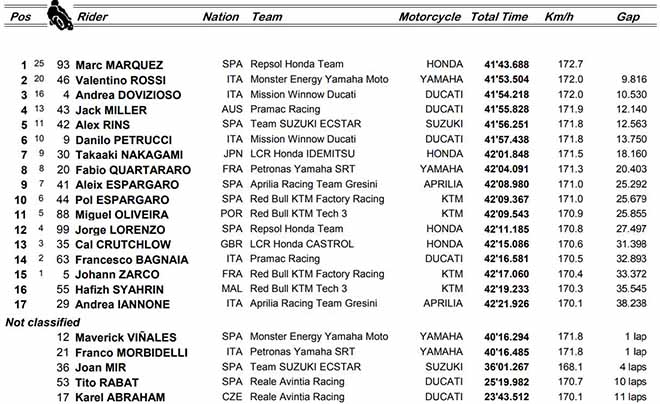
Task: Click the Pos column header
Action: pyautogui.click(x=18, y=17)
